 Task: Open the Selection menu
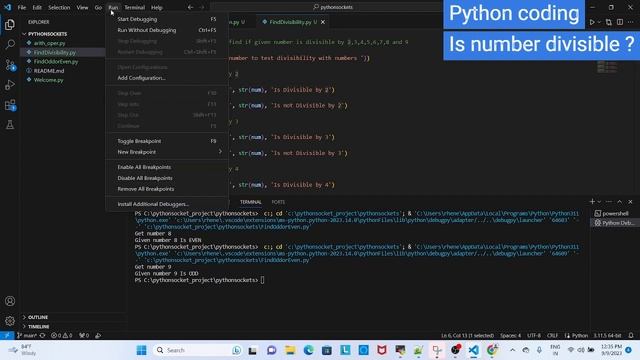click(59, 7)
